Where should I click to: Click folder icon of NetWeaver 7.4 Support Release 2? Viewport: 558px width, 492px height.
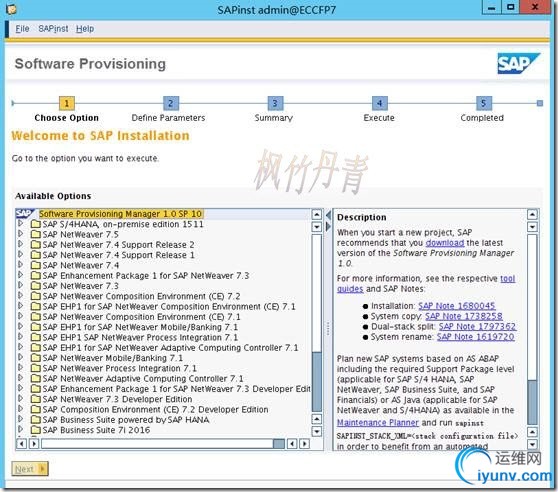36,245
